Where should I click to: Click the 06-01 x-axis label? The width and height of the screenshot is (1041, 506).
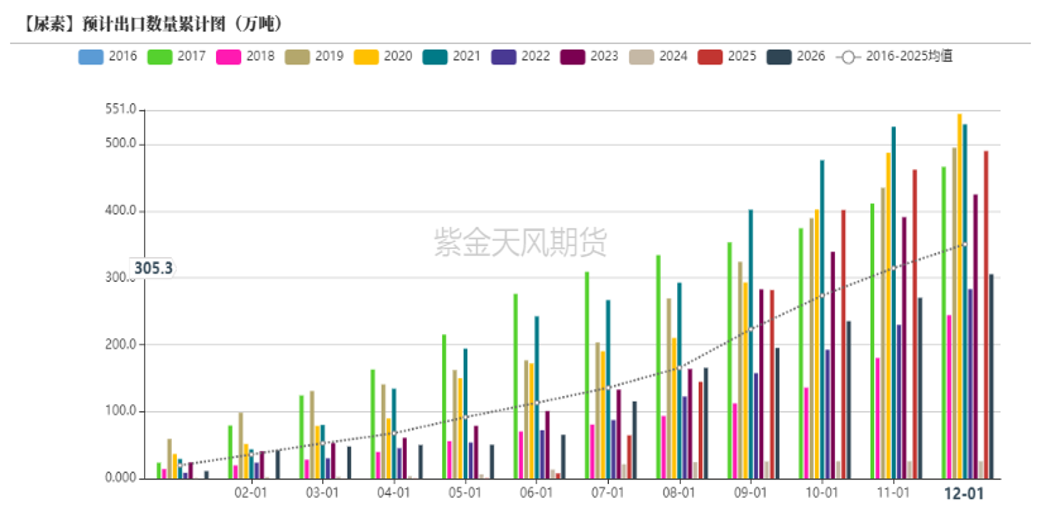[536, 494]
